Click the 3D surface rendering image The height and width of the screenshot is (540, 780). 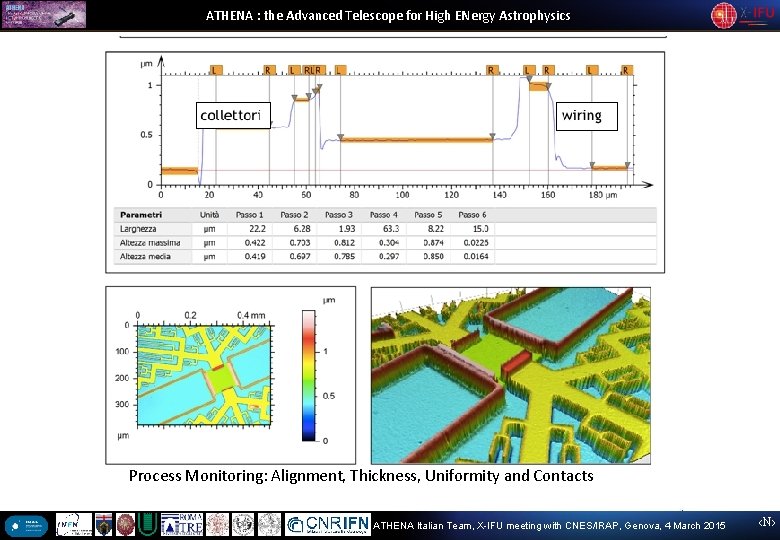[511, 375]
